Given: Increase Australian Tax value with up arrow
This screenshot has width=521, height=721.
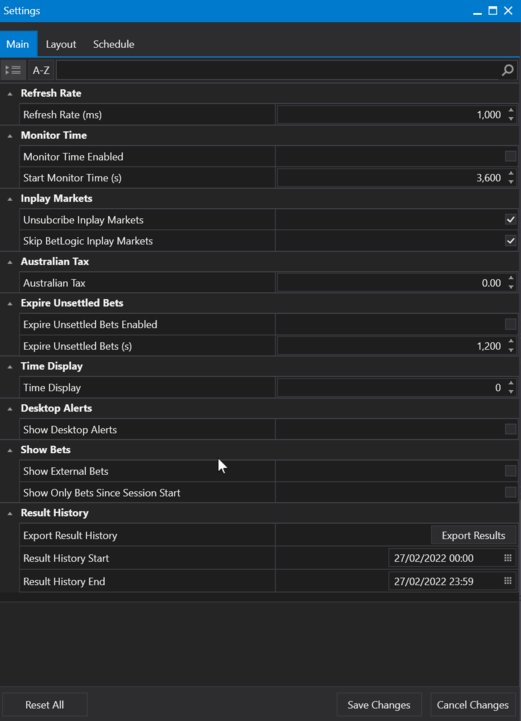Looking at the screenshot, I should coord(511,278).
